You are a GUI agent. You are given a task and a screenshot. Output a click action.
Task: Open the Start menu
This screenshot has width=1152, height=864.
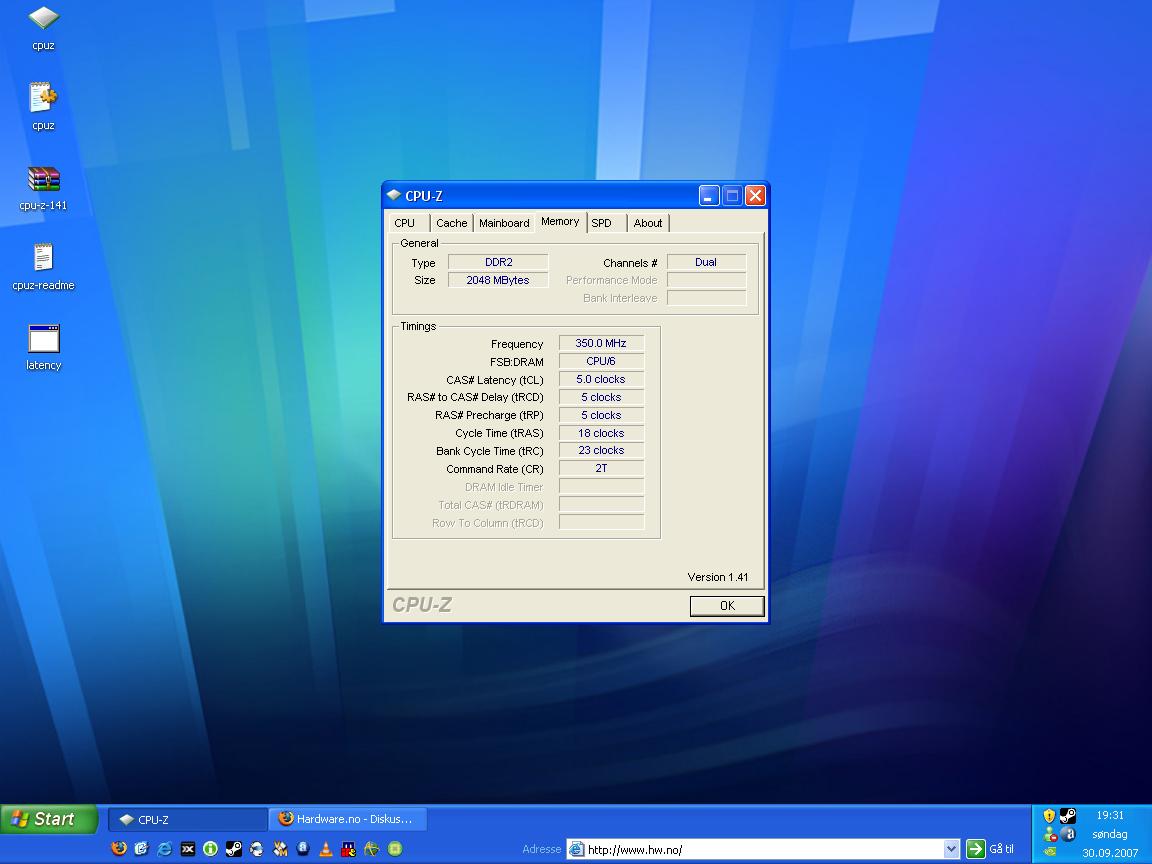pos(48,819)
